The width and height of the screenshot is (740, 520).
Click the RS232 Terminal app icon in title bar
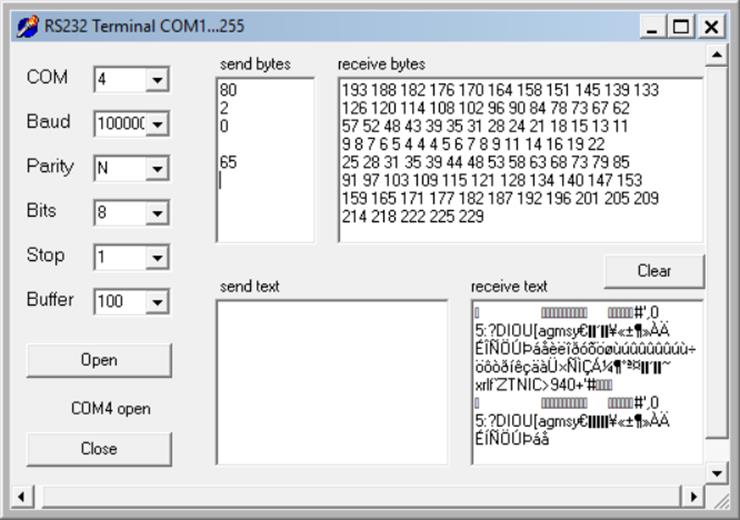coord(29,26)
